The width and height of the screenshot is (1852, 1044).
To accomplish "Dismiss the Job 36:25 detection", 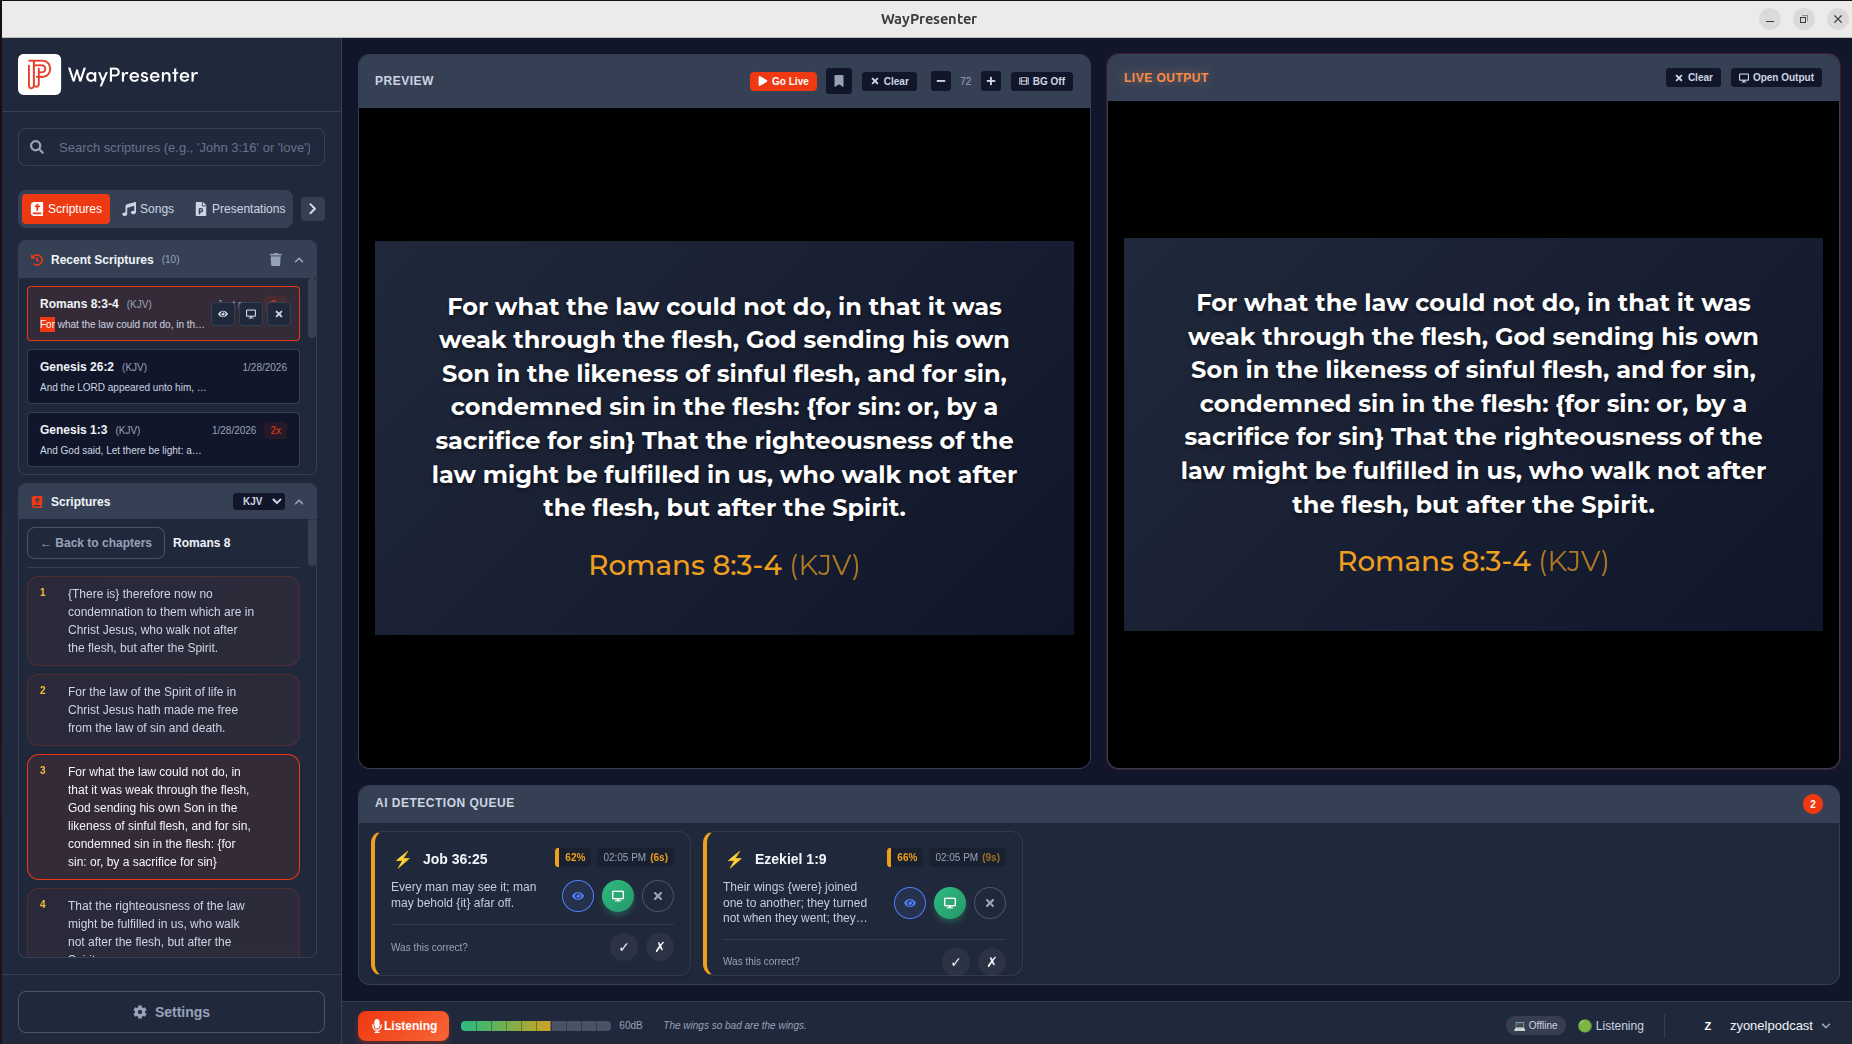I will pyautogui.click(x=658, y=896).
